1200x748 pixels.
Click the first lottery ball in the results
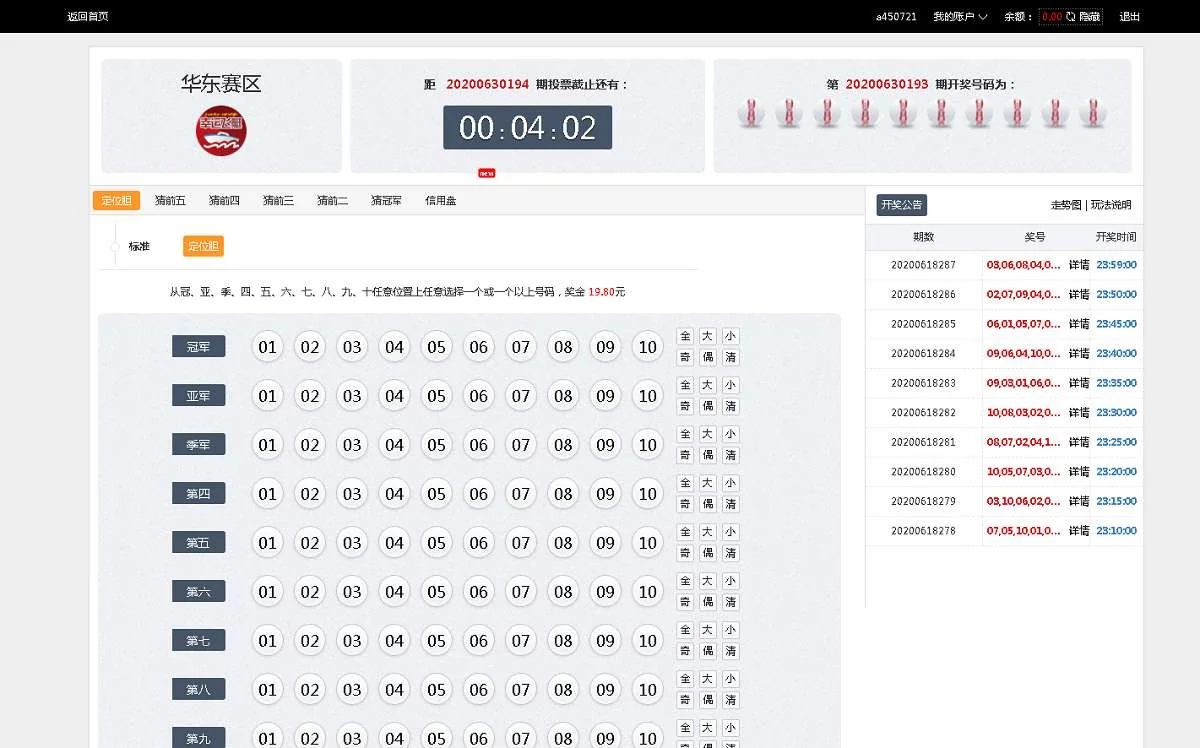pos(751,113)
